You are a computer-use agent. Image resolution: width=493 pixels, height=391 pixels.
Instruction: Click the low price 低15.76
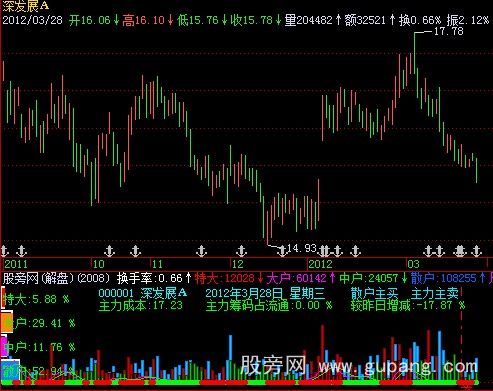click(x=197, y=20)
